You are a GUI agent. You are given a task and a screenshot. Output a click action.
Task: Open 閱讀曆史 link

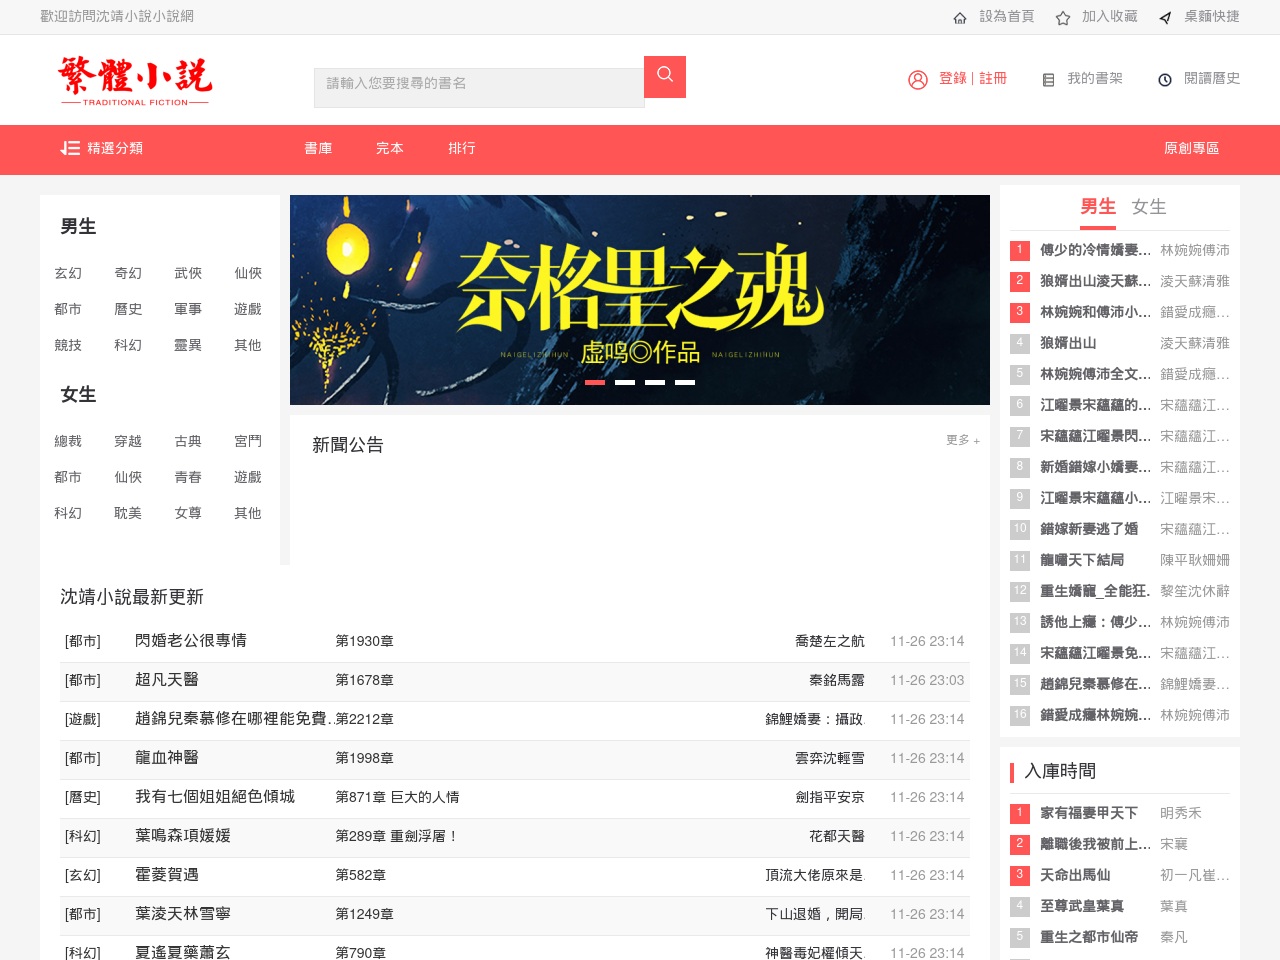pos(1212,78)
